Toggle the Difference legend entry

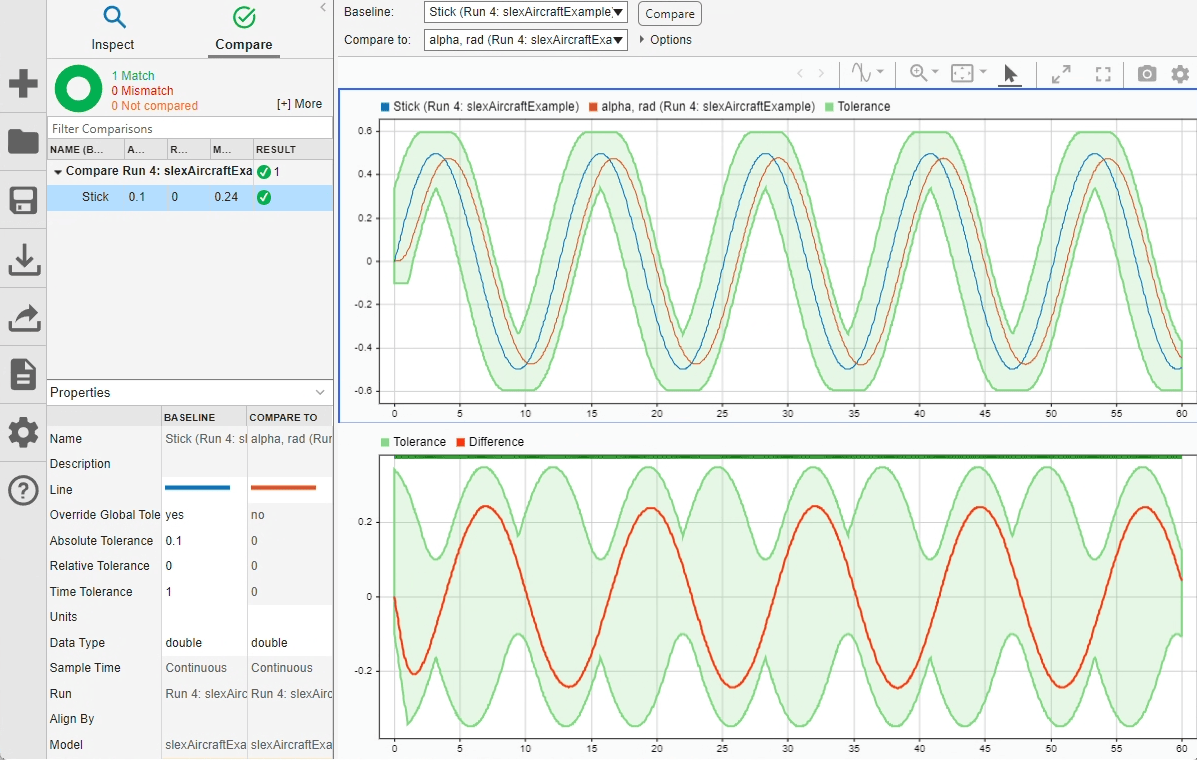tap(490, 442)
